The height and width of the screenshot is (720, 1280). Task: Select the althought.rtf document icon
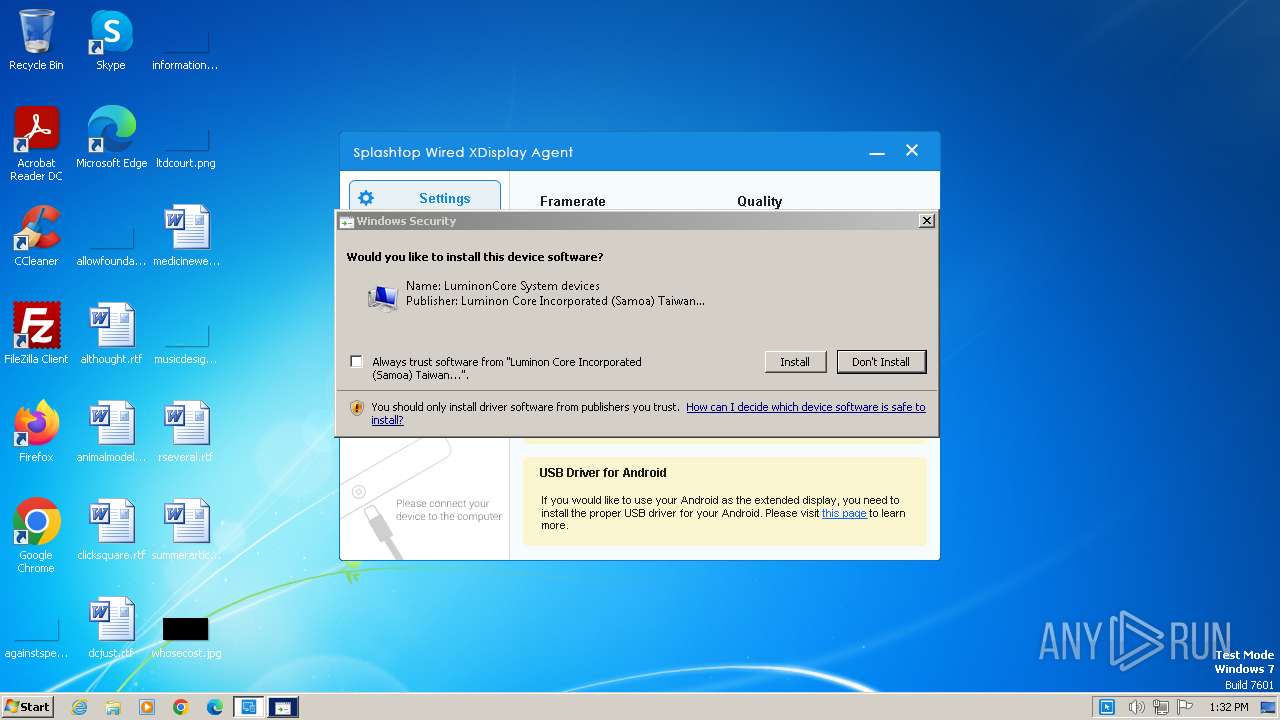coord(111,334)
